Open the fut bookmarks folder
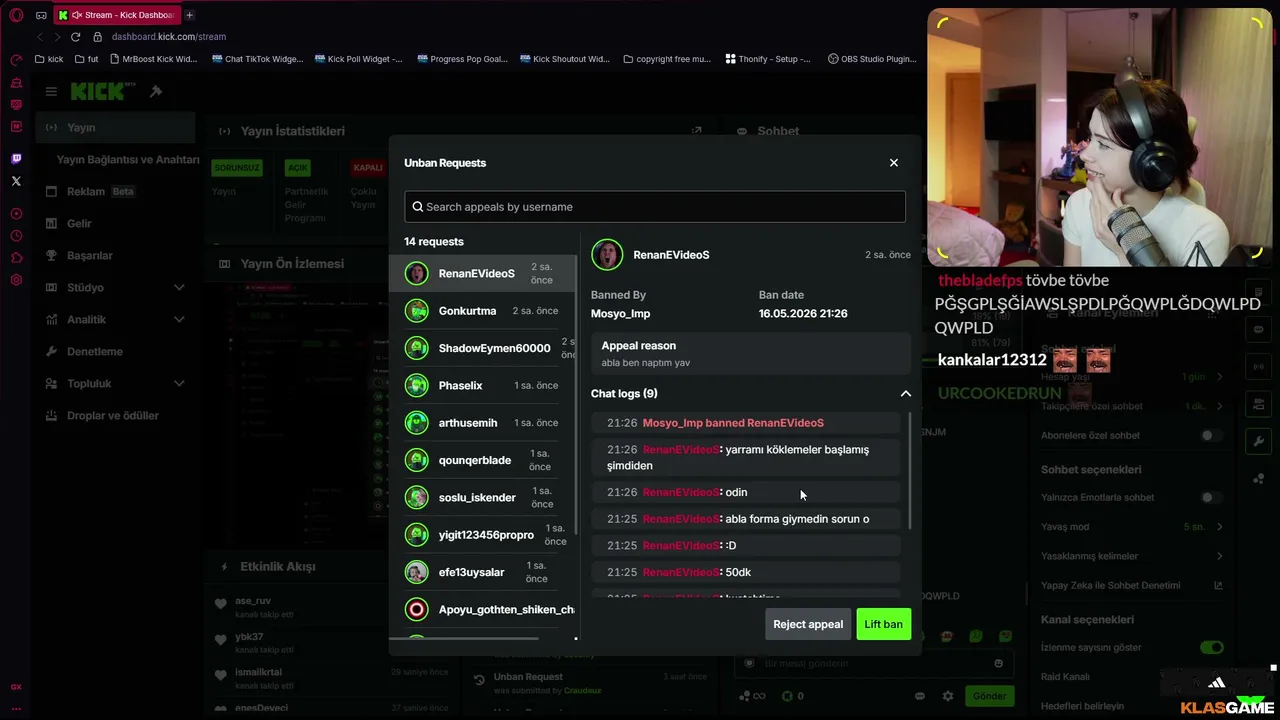The width and height of the screenshot is (1280, 720). click(x=86, y=59)
